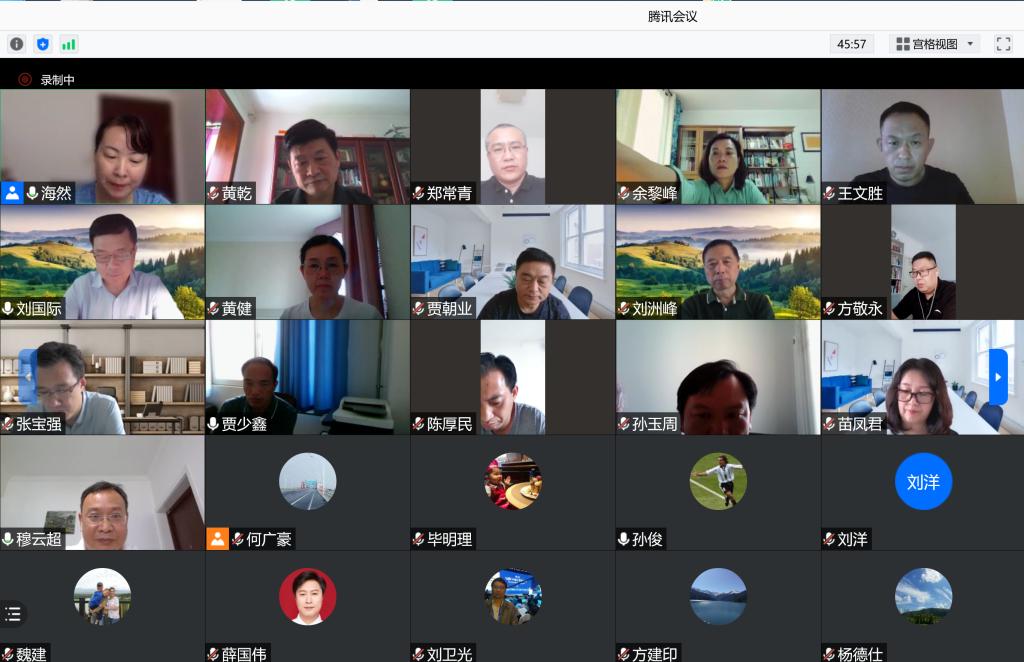
Task: Click 孙俊's active microphone icon
Action: coord(624,539)
